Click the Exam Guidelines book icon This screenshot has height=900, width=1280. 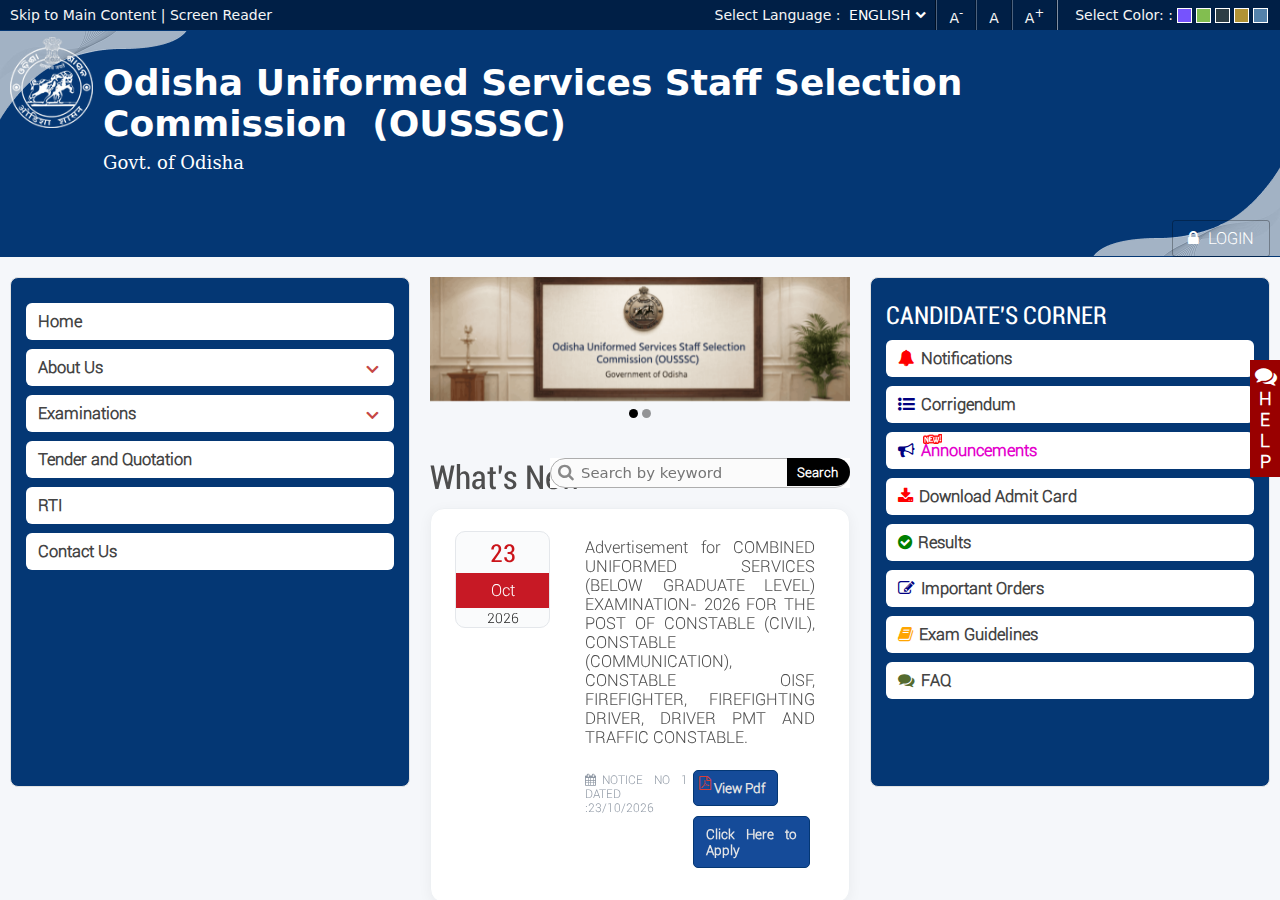905,634
